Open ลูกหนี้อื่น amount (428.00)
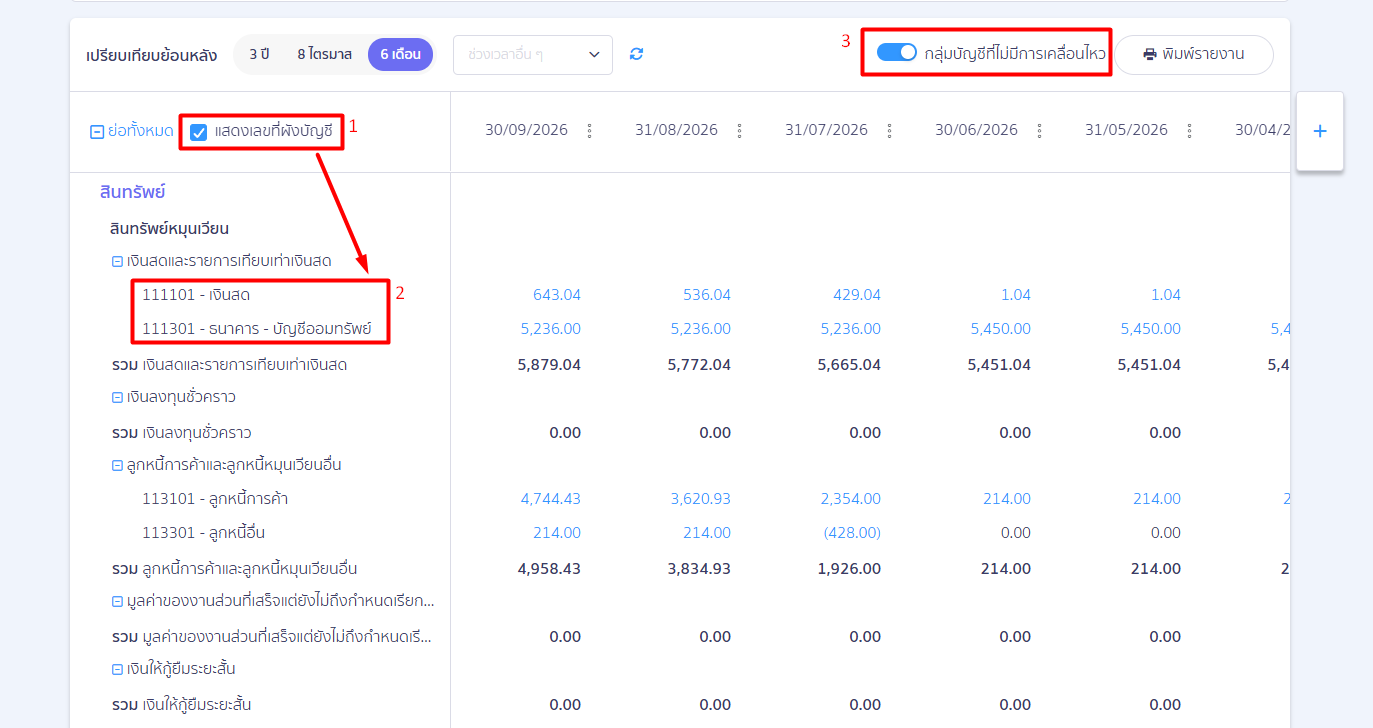The height and width of the screenshot is (728, 1373). tap(852, 533)
